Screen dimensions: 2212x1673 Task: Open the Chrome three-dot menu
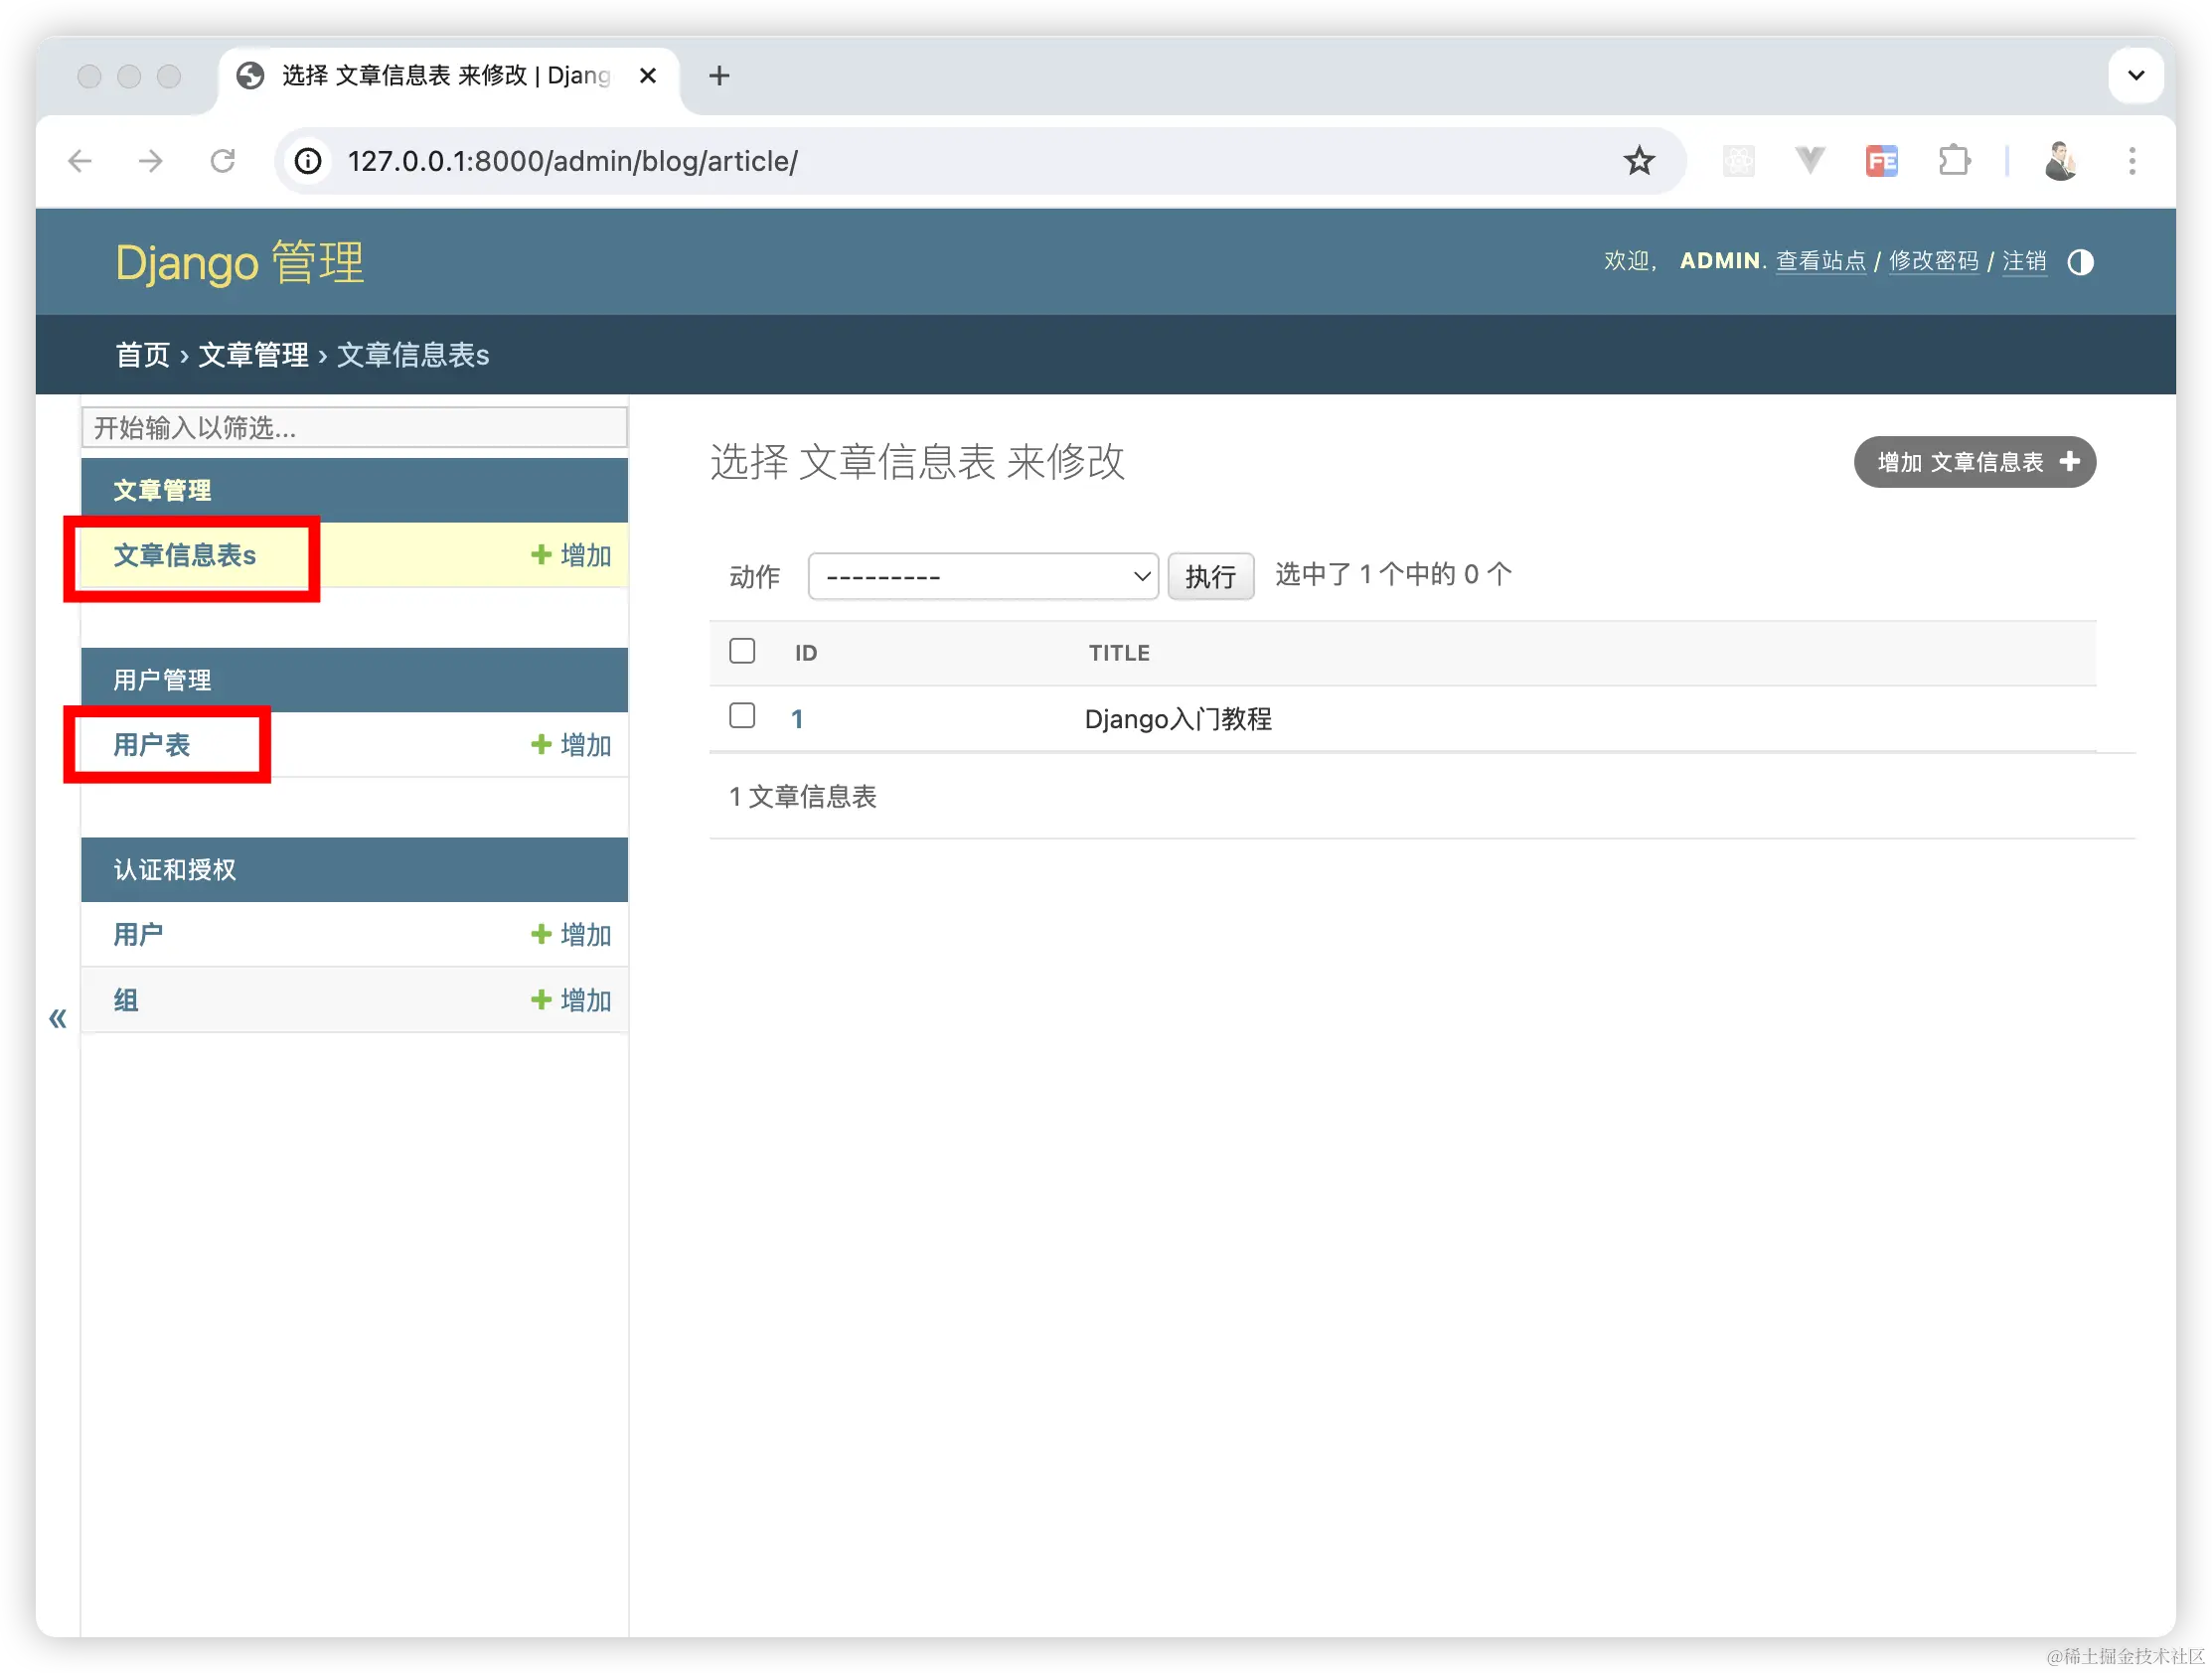[x=2132, y=161]
